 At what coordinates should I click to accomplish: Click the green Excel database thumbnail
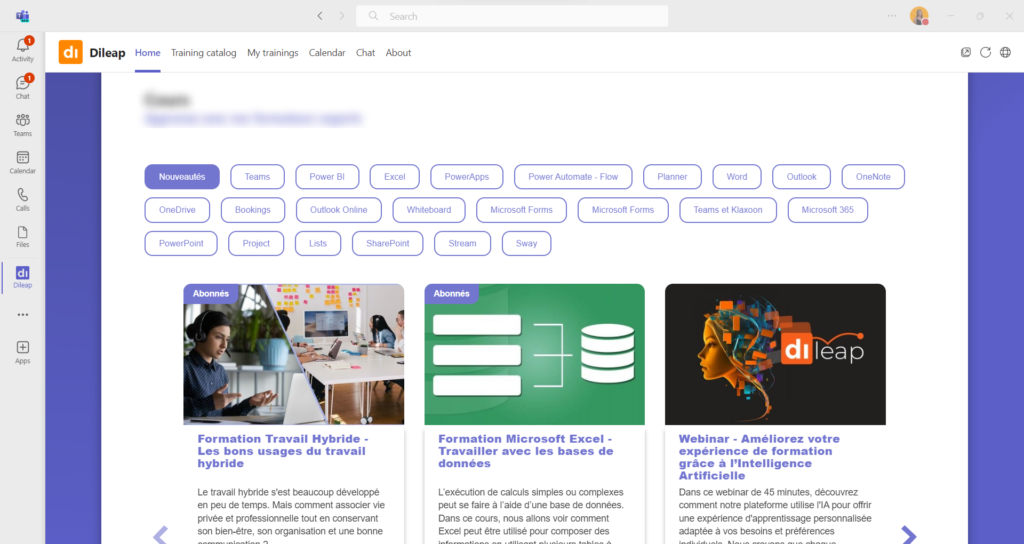(534, 355)
